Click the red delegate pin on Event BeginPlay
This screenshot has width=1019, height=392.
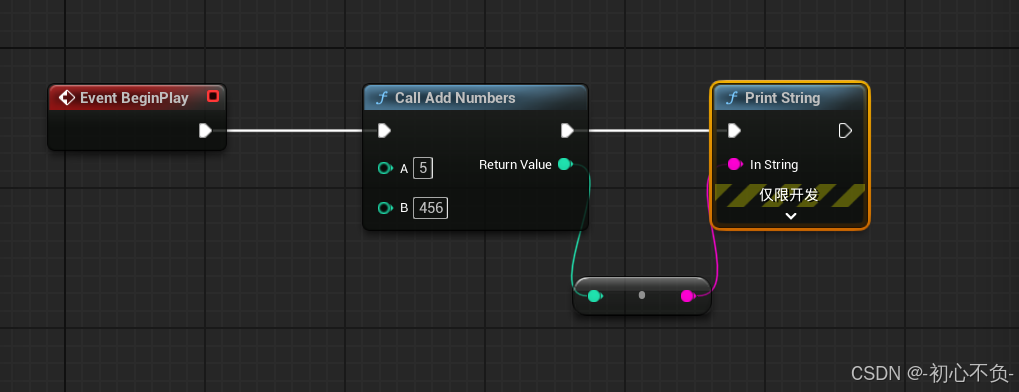coord(213,97)
